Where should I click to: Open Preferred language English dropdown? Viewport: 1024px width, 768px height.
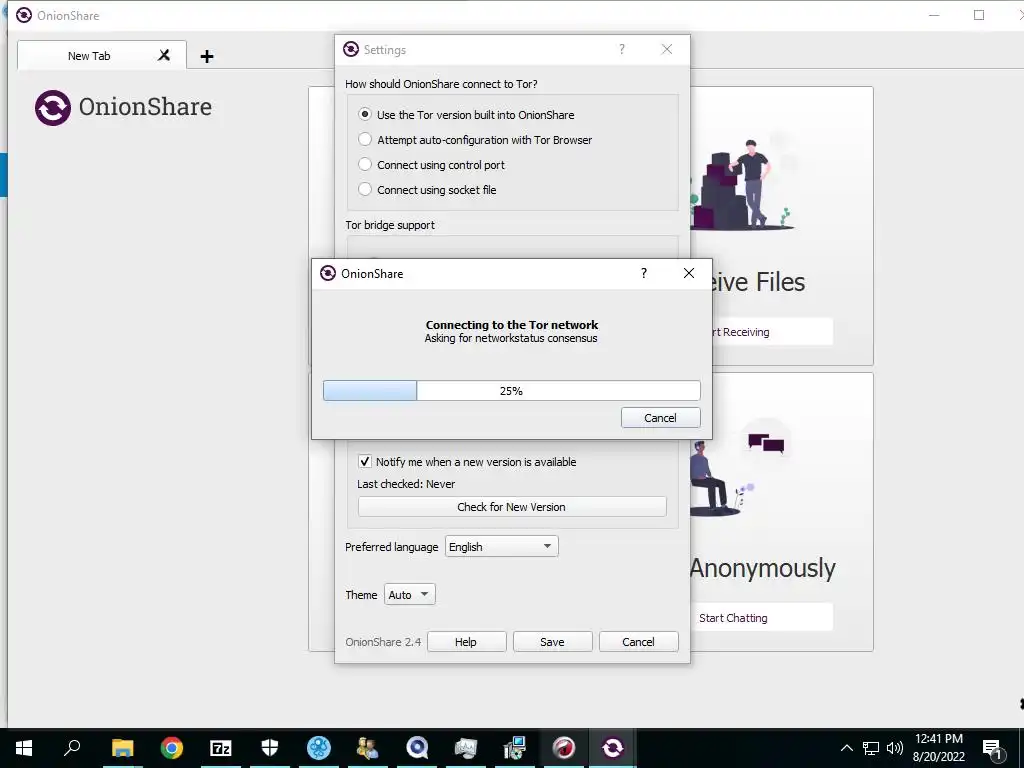502,547
